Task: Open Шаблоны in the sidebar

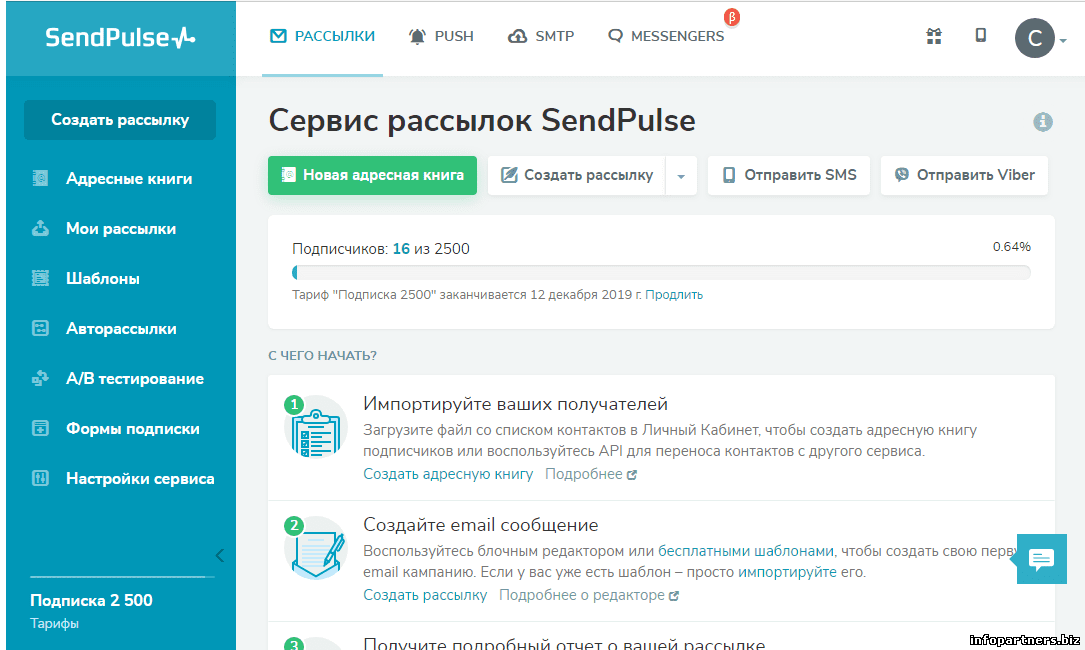Action: coord(103,278)
